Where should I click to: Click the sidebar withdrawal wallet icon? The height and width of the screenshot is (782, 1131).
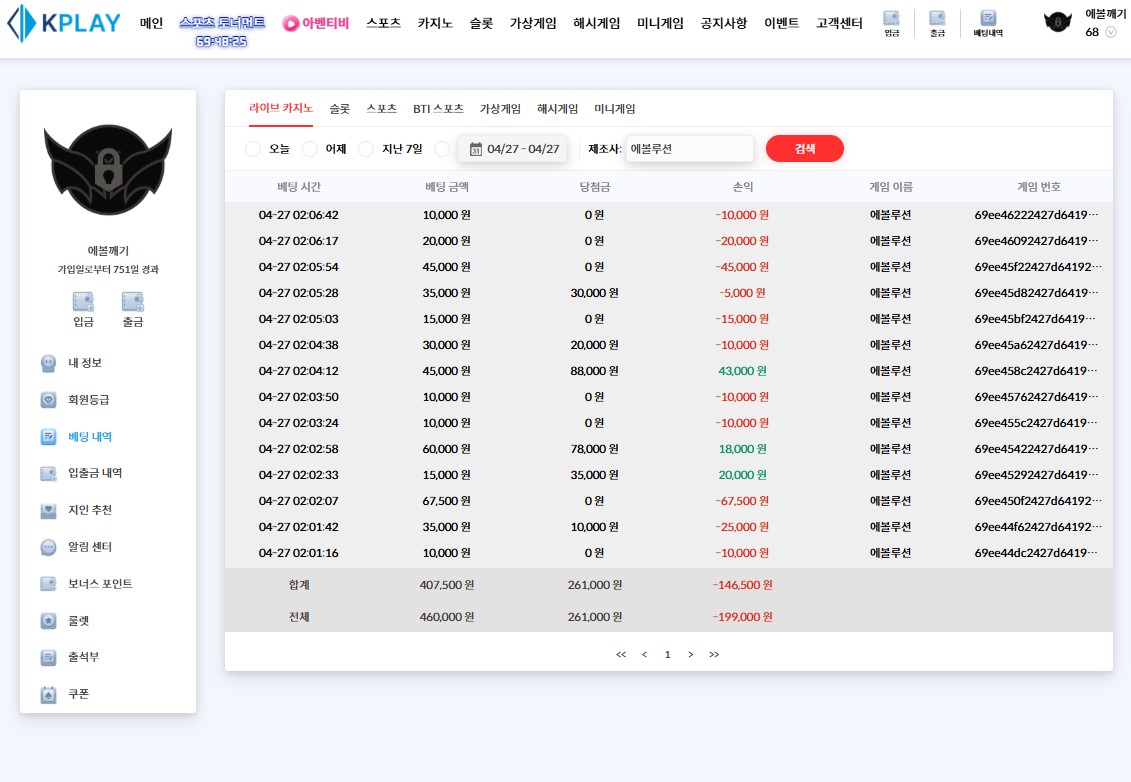(x=132, y=302)
